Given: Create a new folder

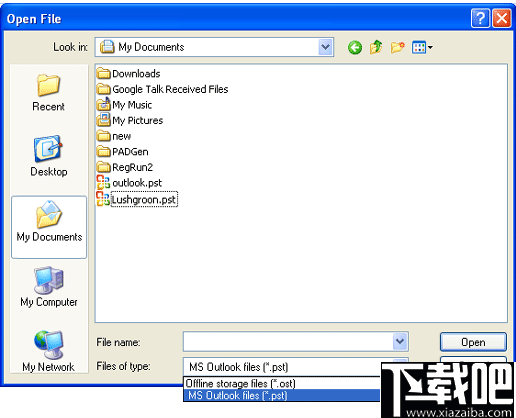Looking at the screenshot, I should click(x=398, y=47).
